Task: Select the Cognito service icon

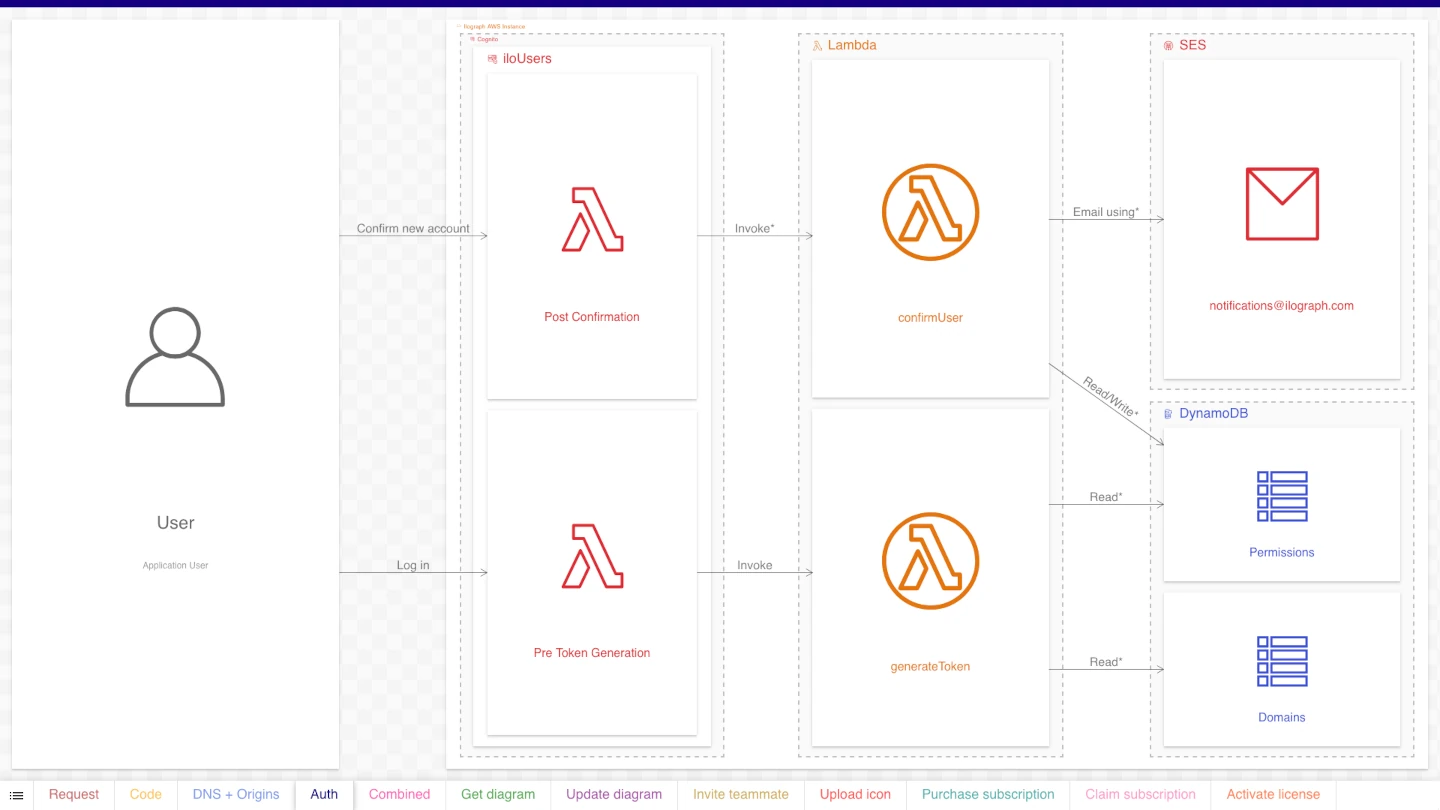Action: [474, 39]
